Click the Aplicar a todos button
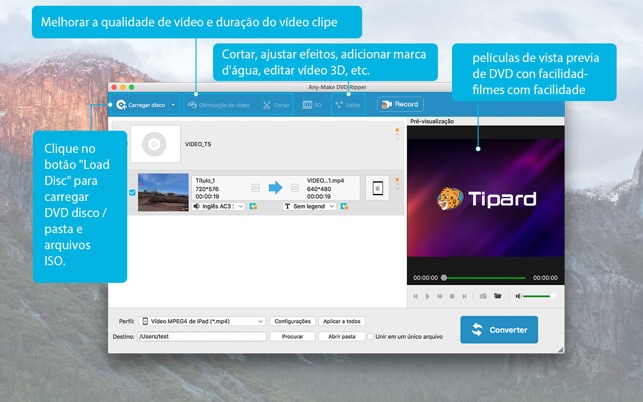The width and height of the screenshot is (643, 402). point(342,321)
